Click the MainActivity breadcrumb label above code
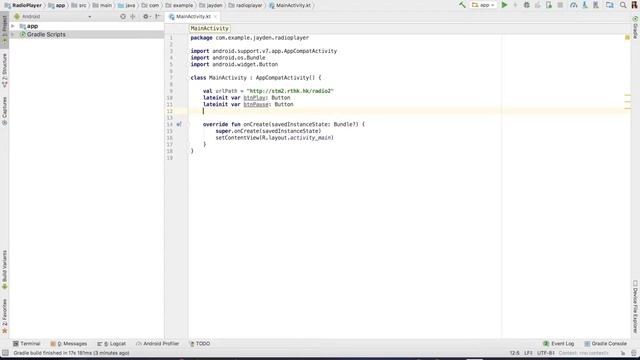This screenshot has height=360, width=640. [209, 28]
